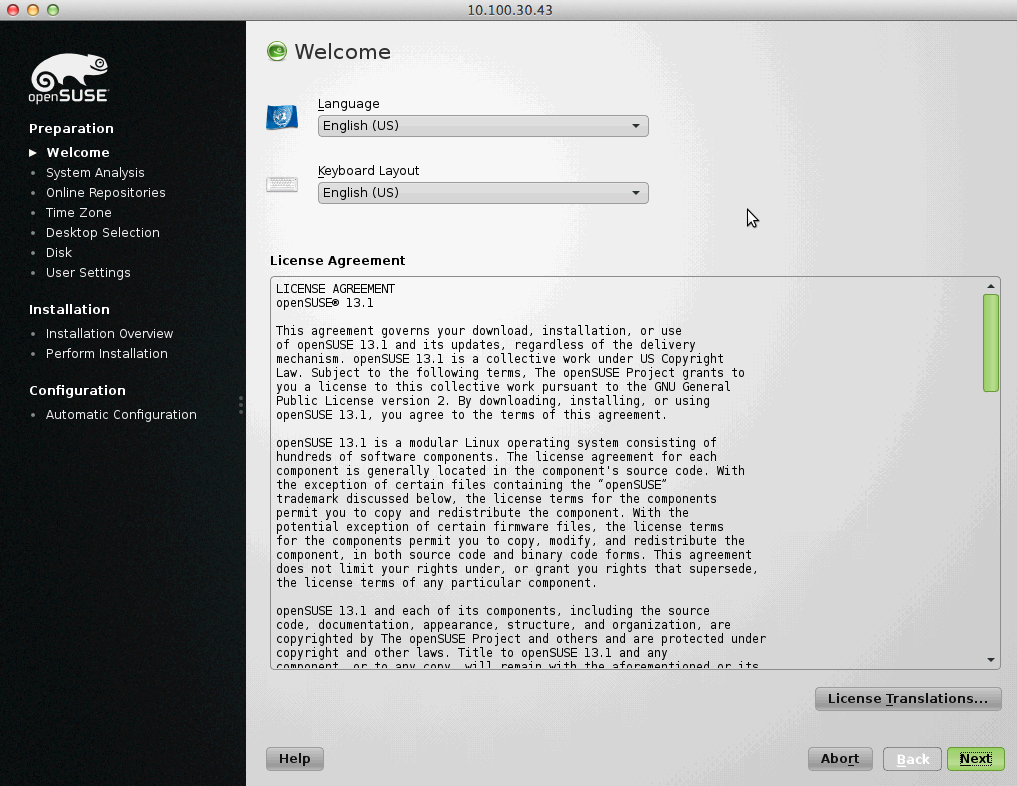Select the Welcome step in sidebar
The image size is (1017, 786).
[x=78, y=152]
